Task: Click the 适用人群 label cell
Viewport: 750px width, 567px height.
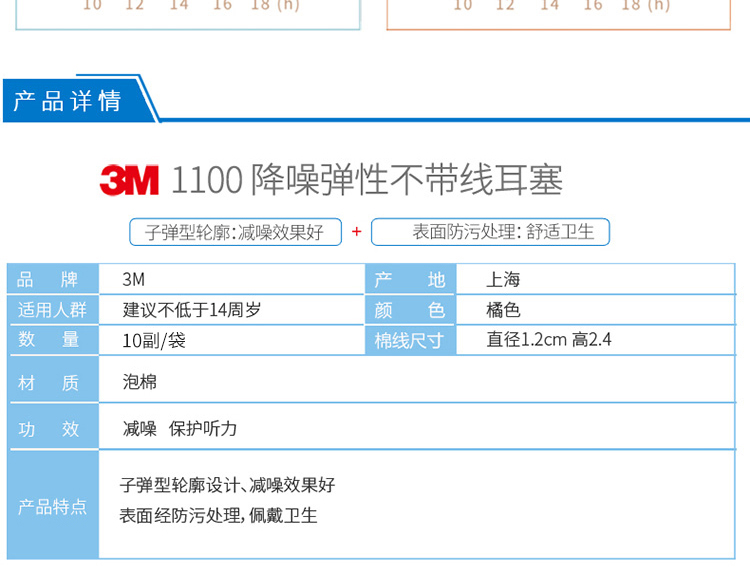Action: tap(53, 310)
